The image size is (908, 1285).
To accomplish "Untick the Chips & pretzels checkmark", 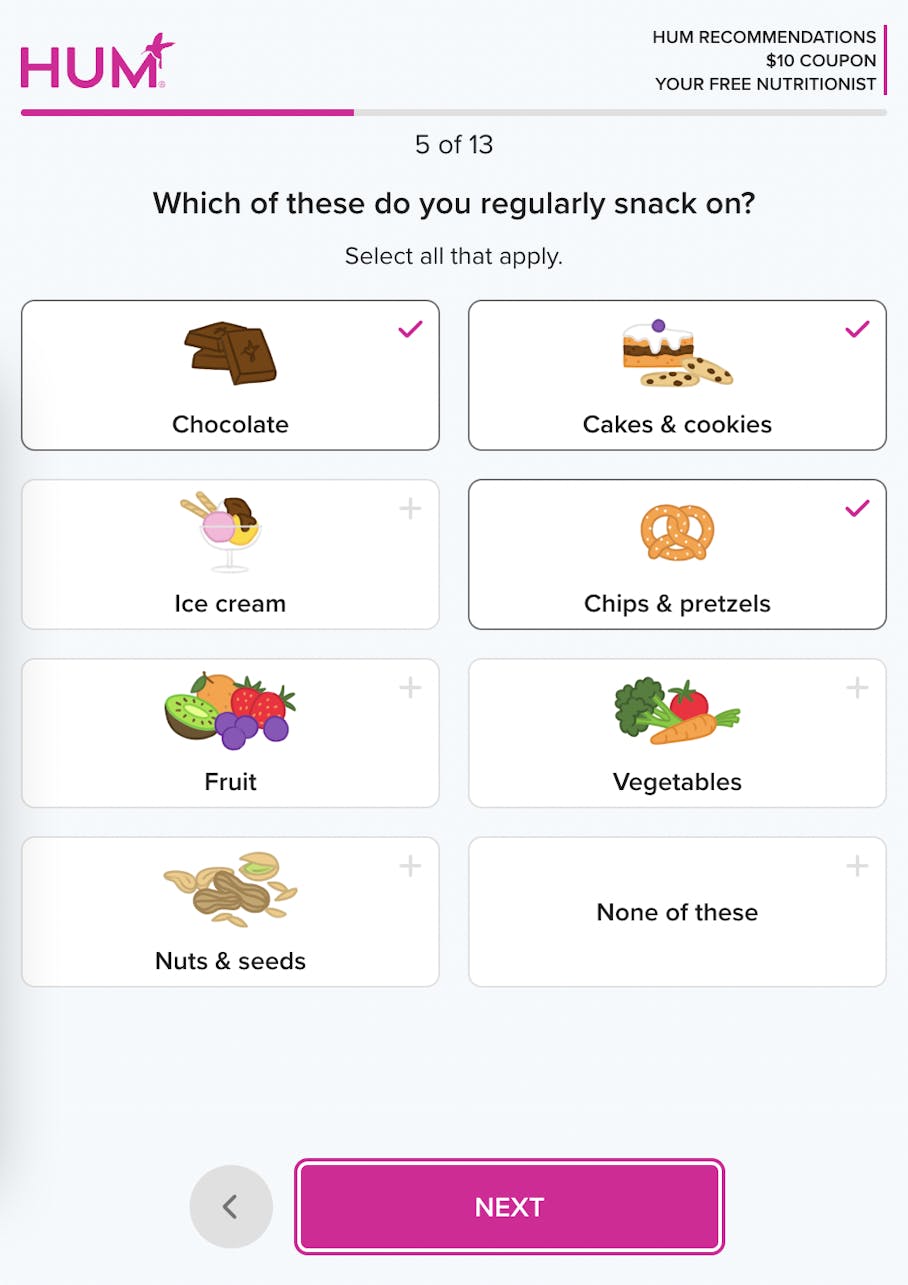I will point(857,508).
